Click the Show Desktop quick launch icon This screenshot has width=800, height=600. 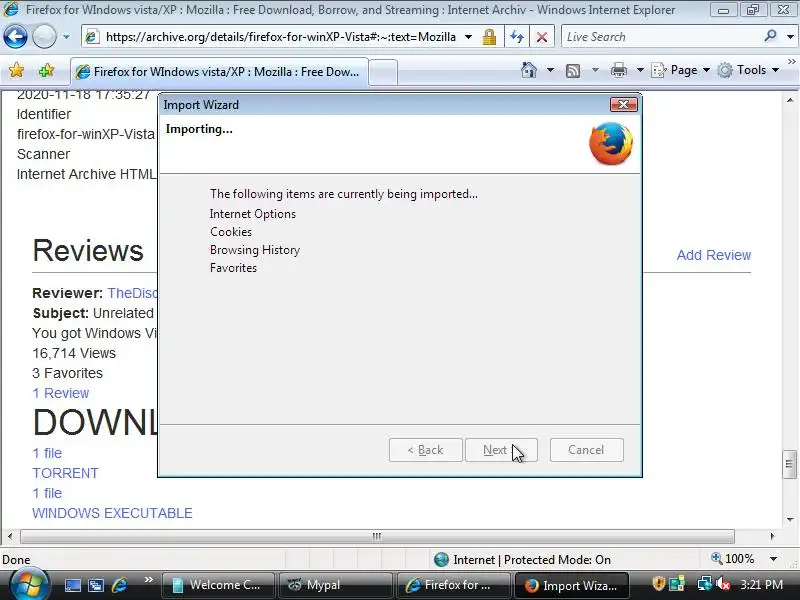[72, 585]
